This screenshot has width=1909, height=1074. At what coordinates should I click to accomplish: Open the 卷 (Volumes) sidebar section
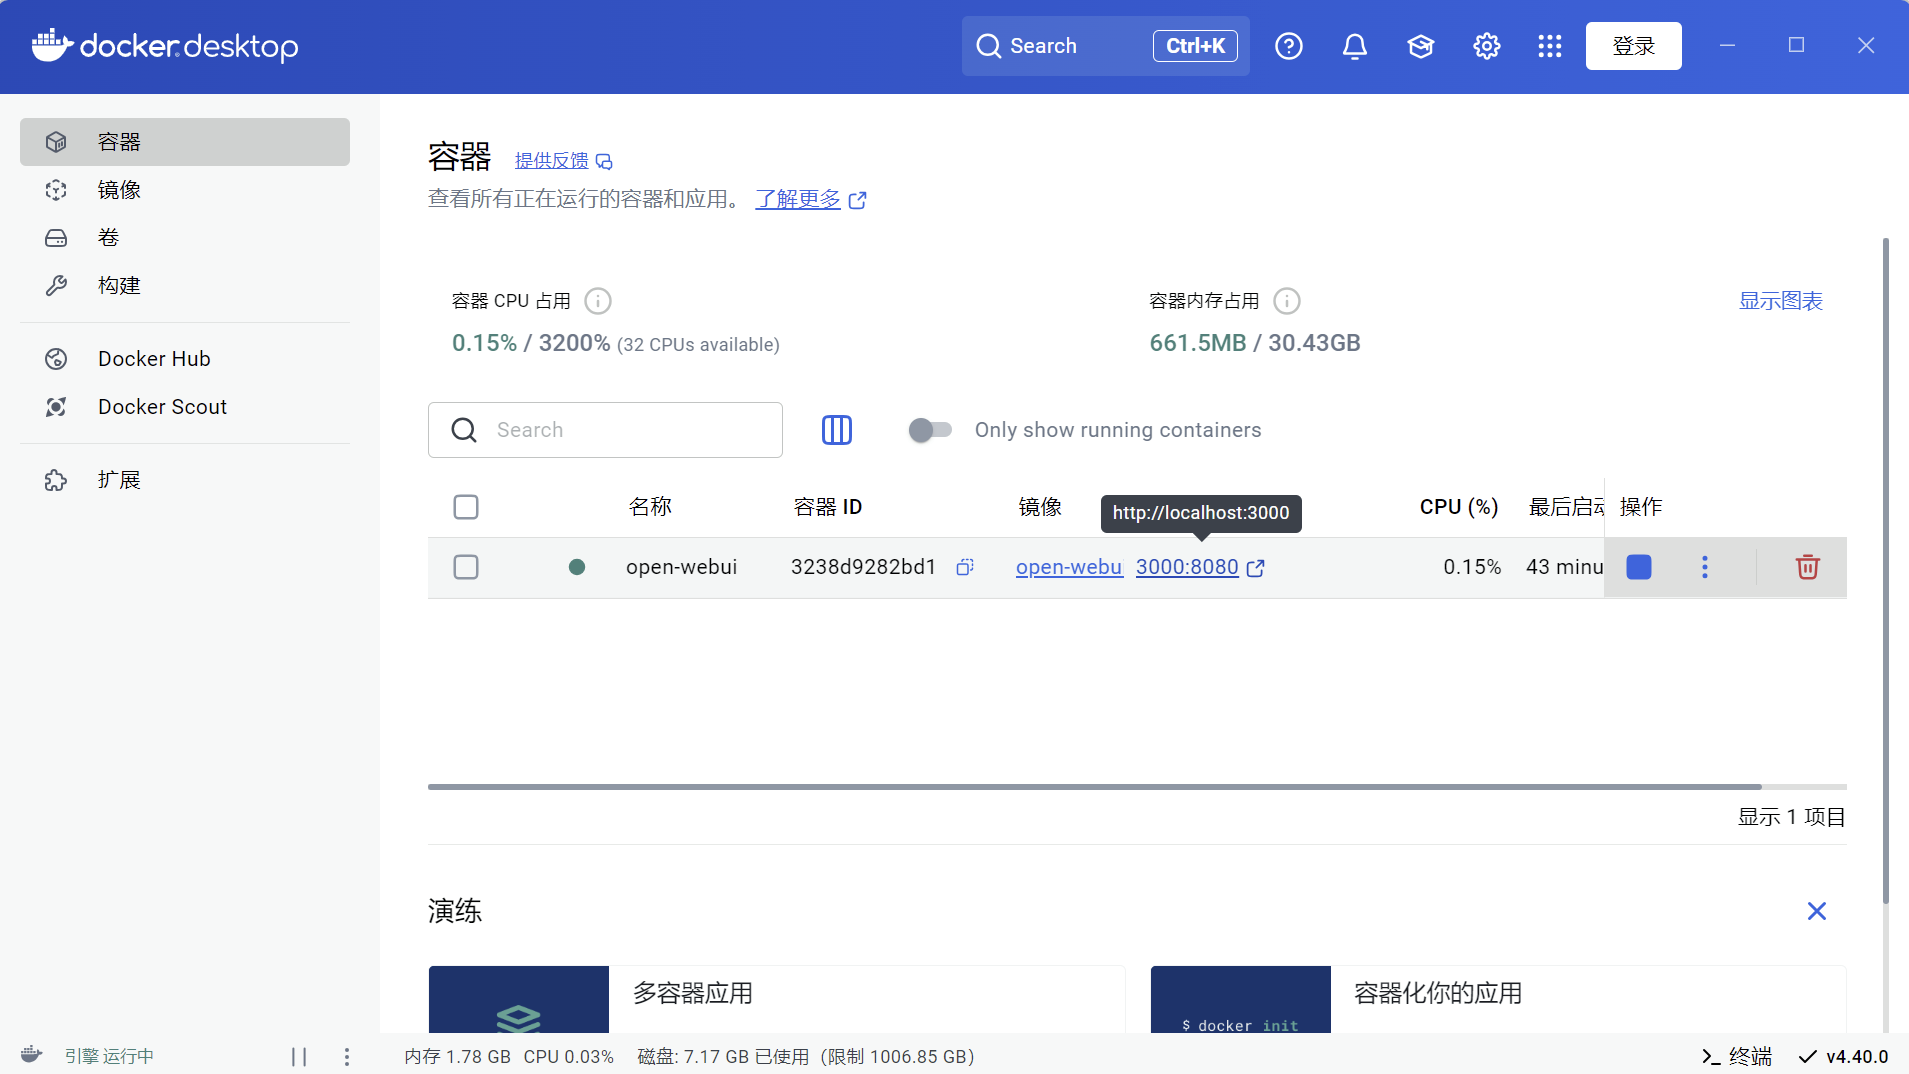(185, 238)
